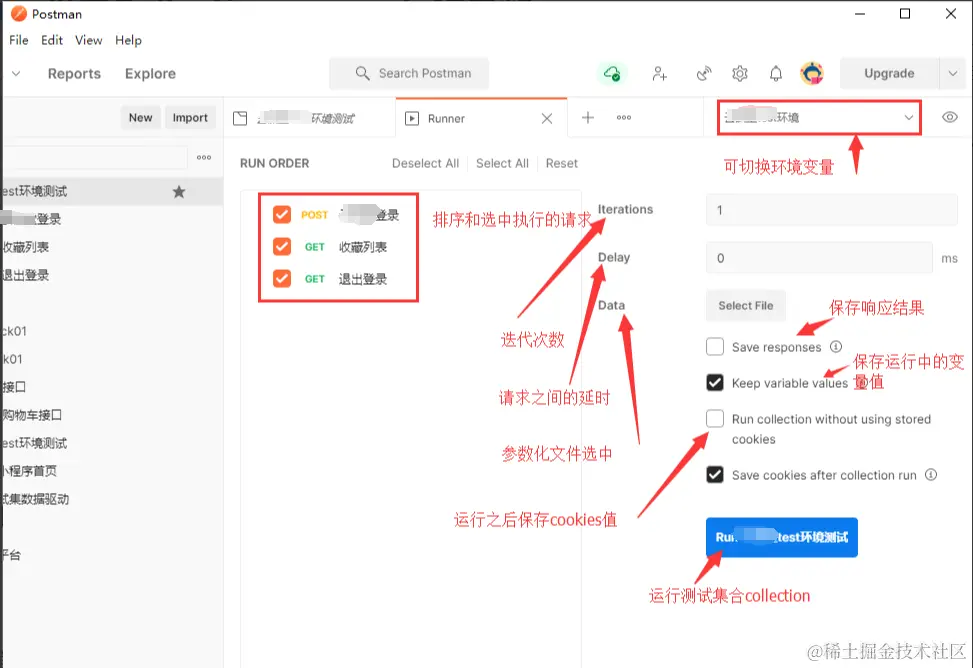Uncheck the GET 退出登录 request checkbox
The height and width of the screenshot is (668, 973).
282,278
